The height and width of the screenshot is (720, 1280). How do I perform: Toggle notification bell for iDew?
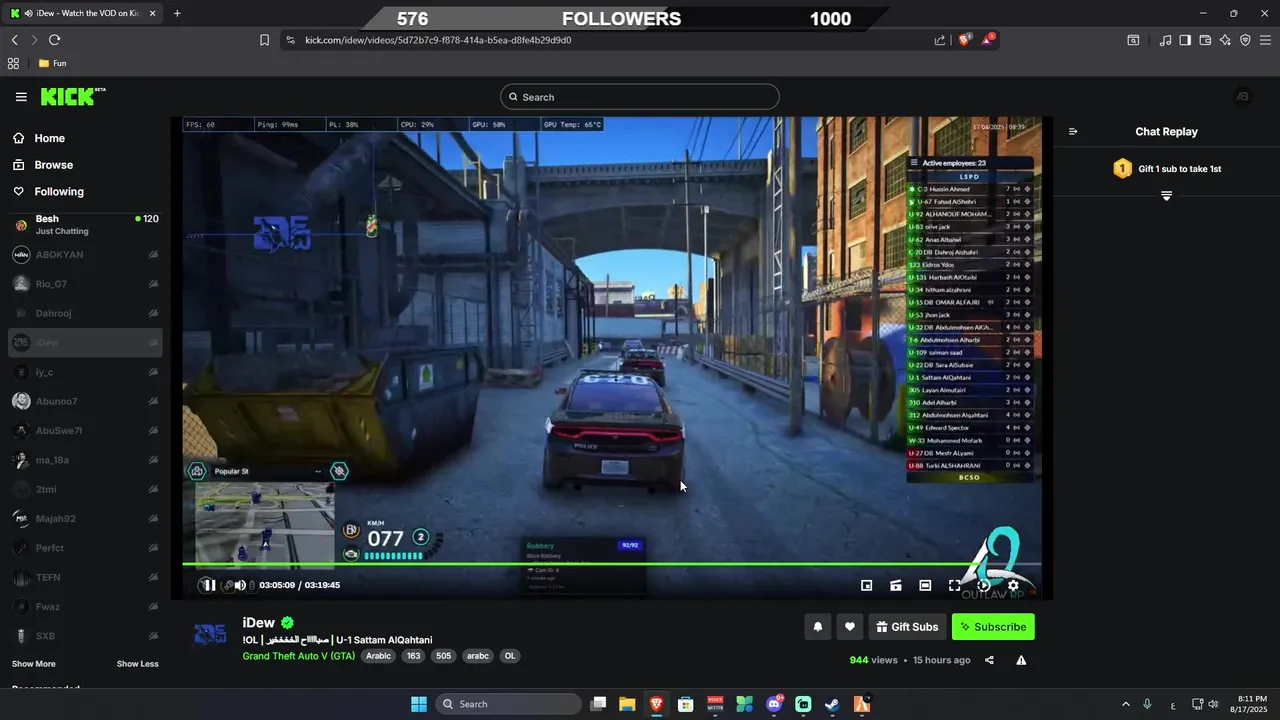point(817,627)
